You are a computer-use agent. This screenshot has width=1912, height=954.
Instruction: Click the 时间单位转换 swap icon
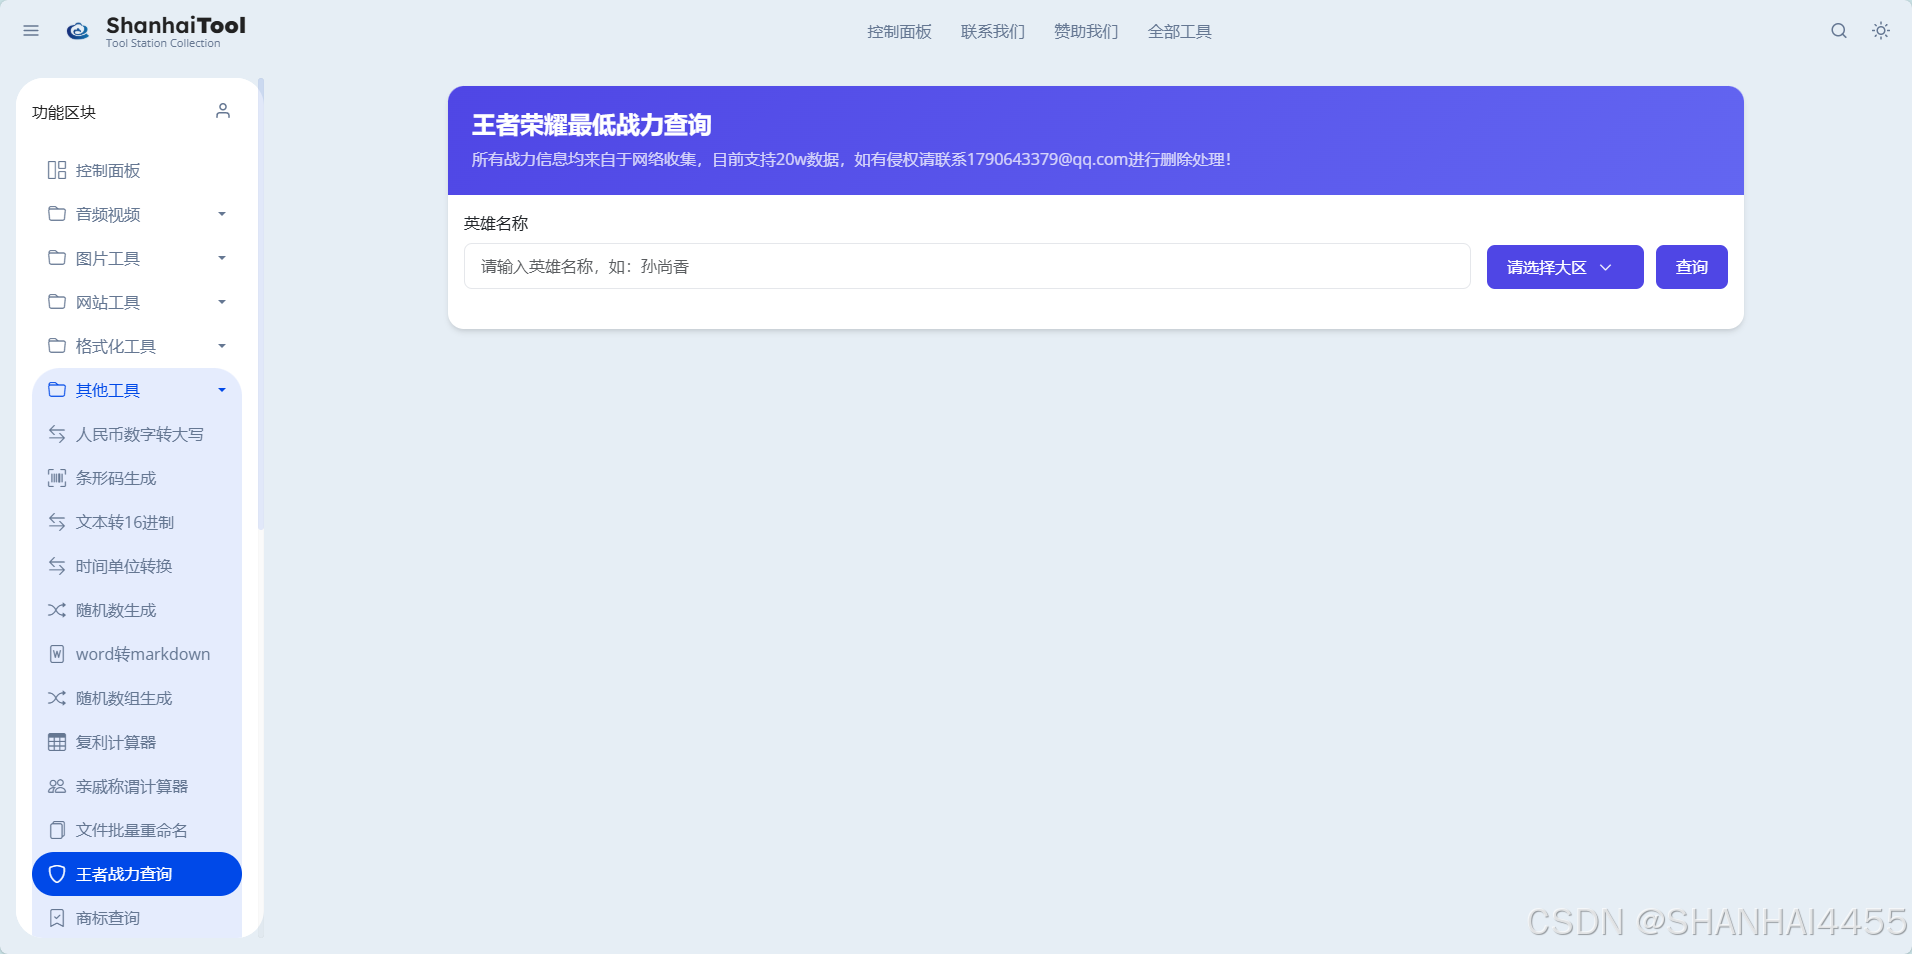point(57,566)
